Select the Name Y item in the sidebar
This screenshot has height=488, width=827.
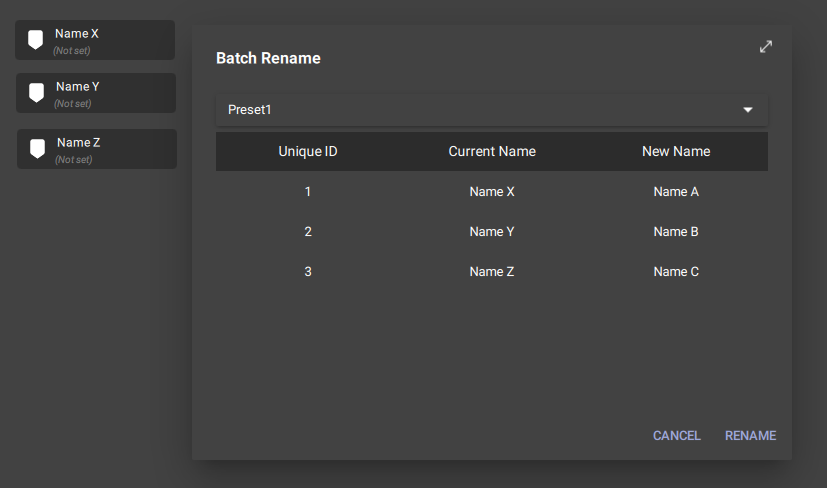pos(96,93)
